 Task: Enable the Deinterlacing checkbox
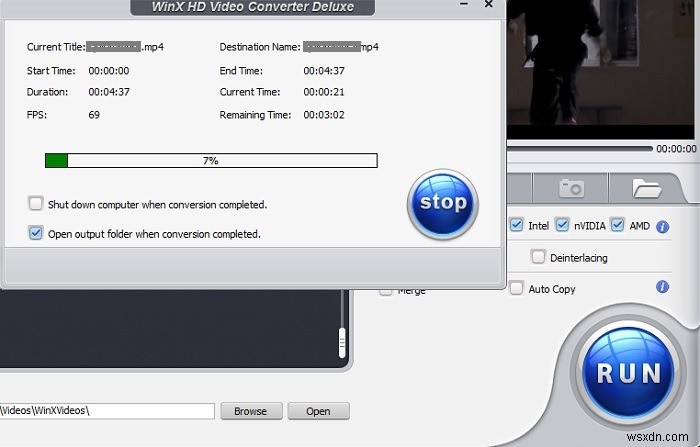pyautogui.click(x=538, y=257)
